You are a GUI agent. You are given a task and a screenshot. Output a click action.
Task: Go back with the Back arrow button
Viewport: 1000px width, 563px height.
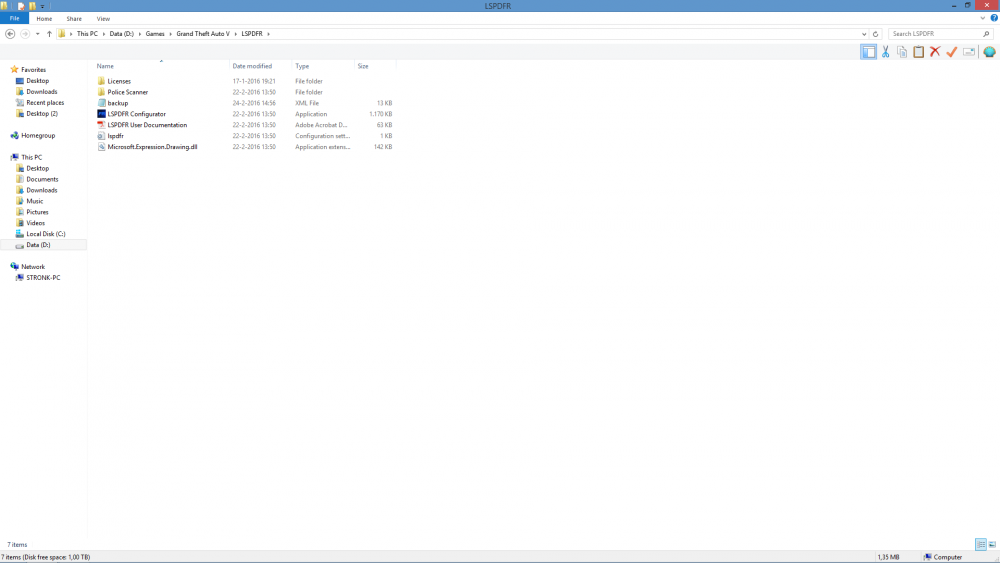tap(10, 34)
